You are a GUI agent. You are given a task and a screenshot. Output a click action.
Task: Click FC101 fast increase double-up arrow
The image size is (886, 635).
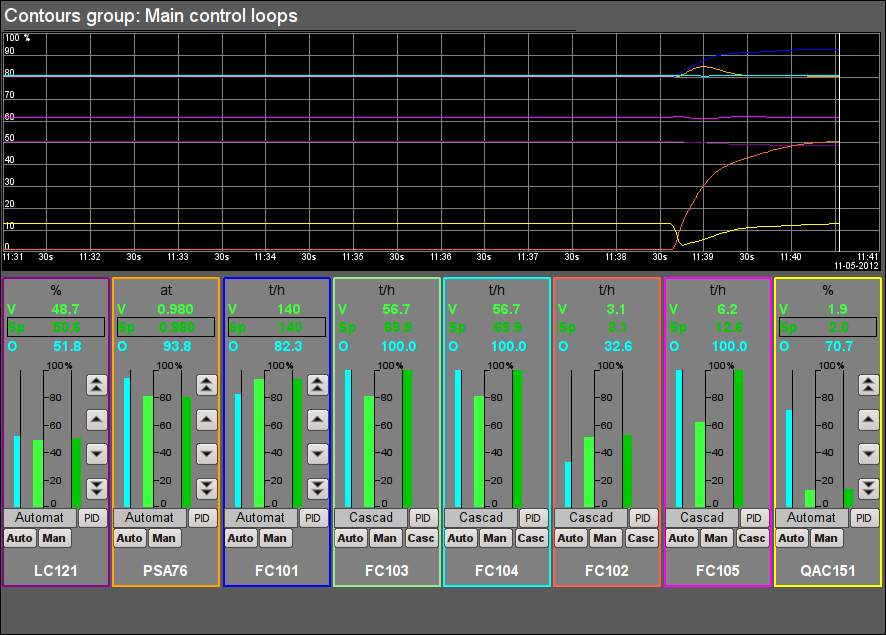point(318,385)
